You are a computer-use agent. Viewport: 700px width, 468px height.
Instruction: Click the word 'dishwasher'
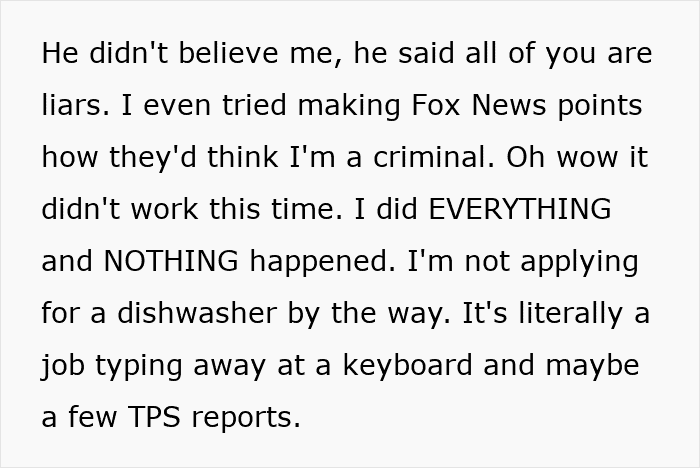coord(197,312)
